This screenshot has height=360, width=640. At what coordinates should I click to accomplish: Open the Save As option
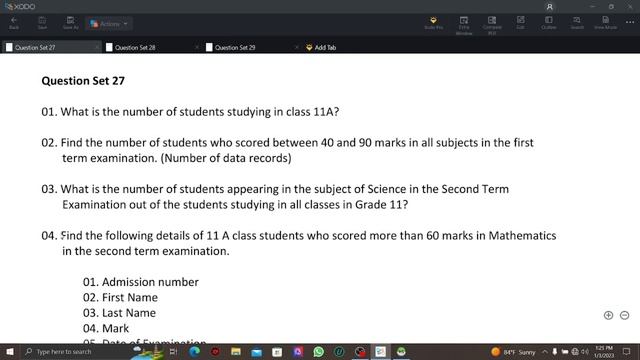pos(70,23)
